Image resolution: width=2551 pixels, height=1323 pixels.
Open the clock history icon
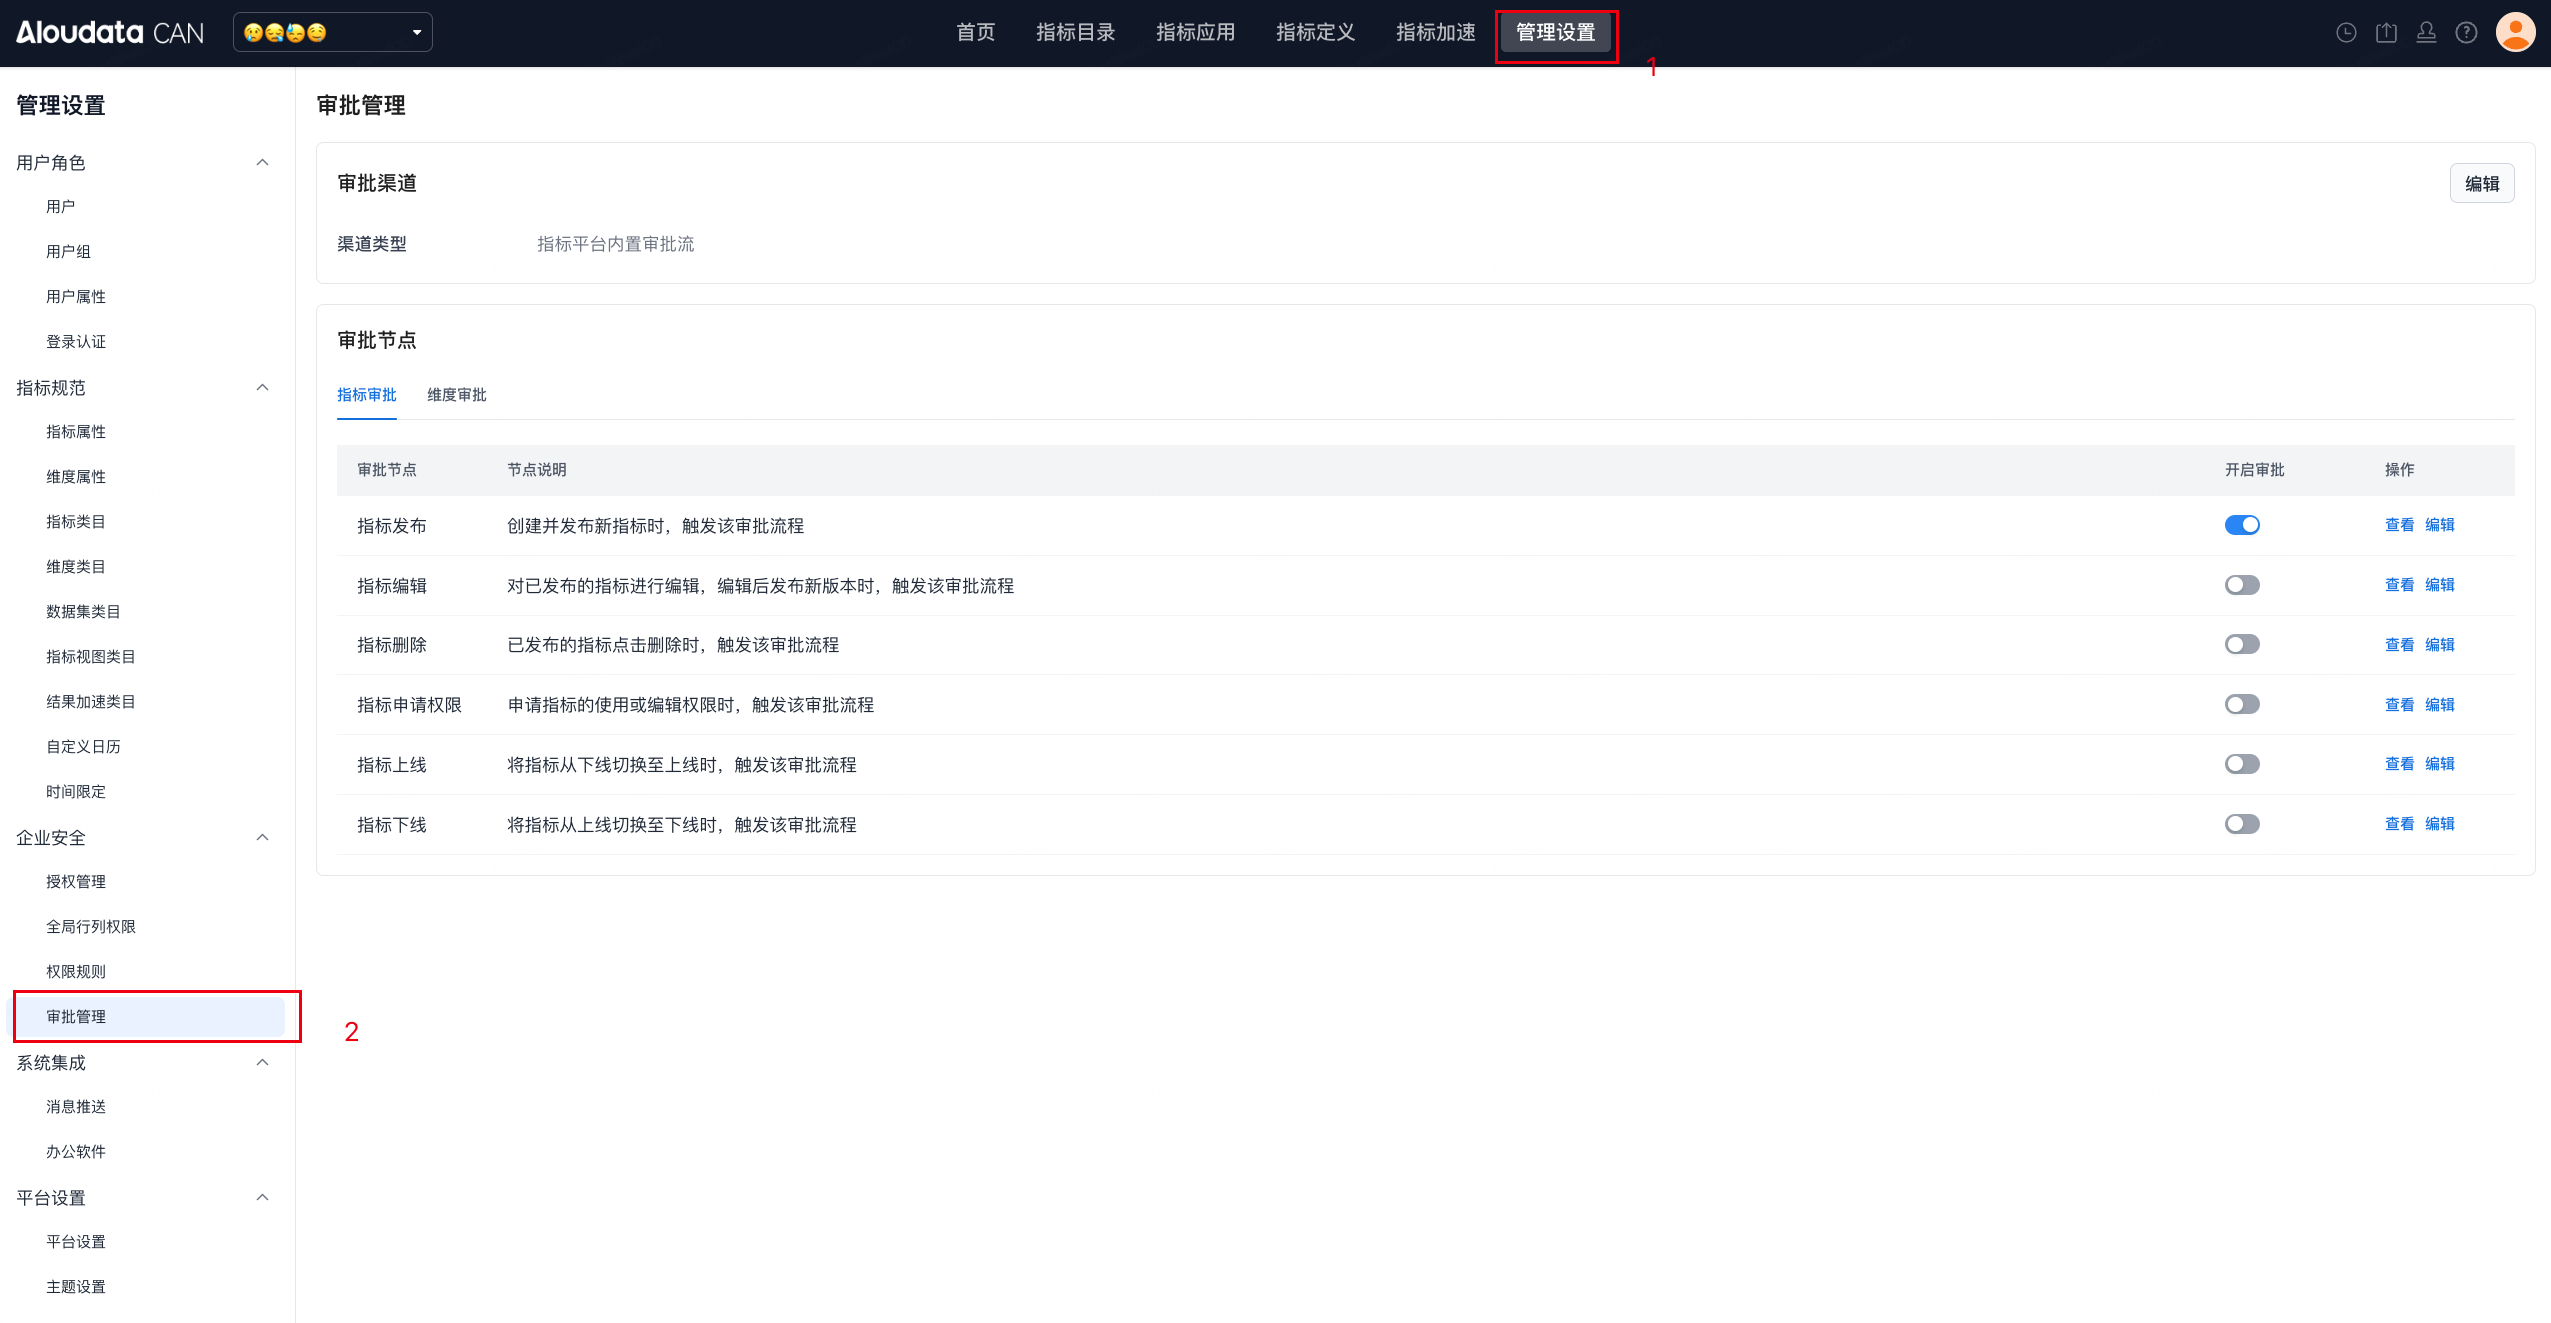2346,33
